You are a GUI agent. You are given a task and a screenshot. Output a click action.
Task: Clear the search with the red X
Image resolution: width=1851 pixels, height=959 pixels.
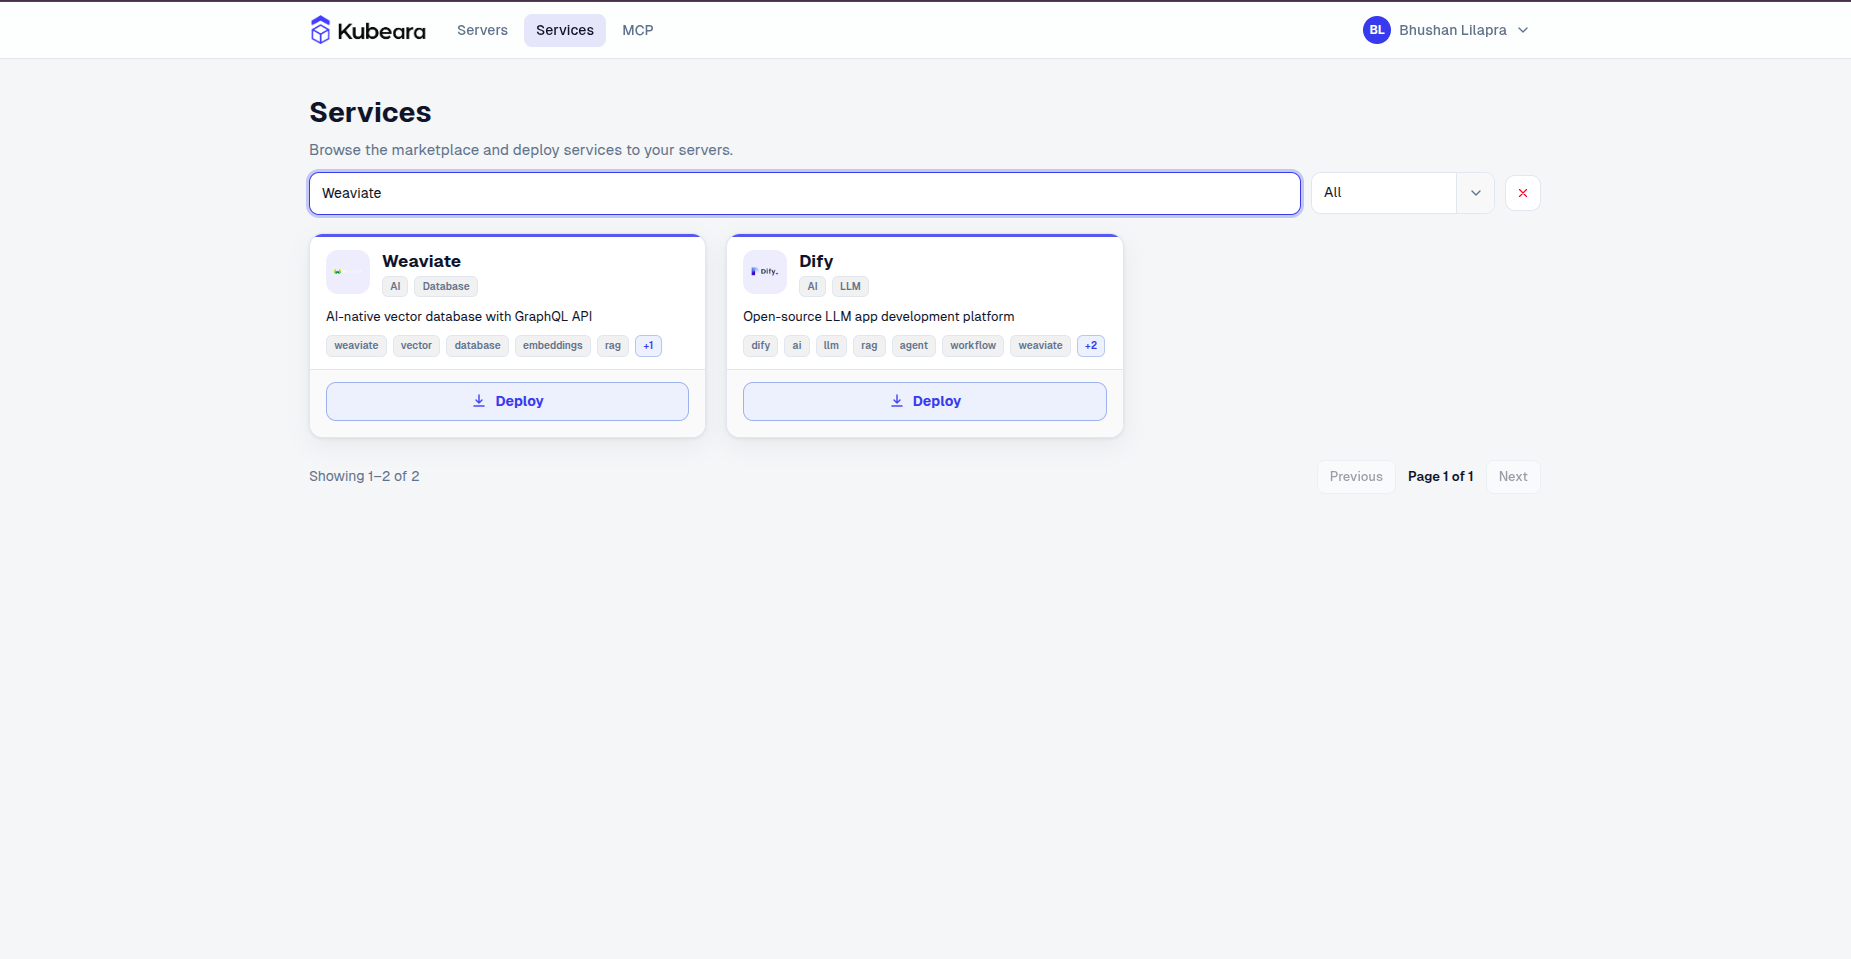coord(1523,193)
